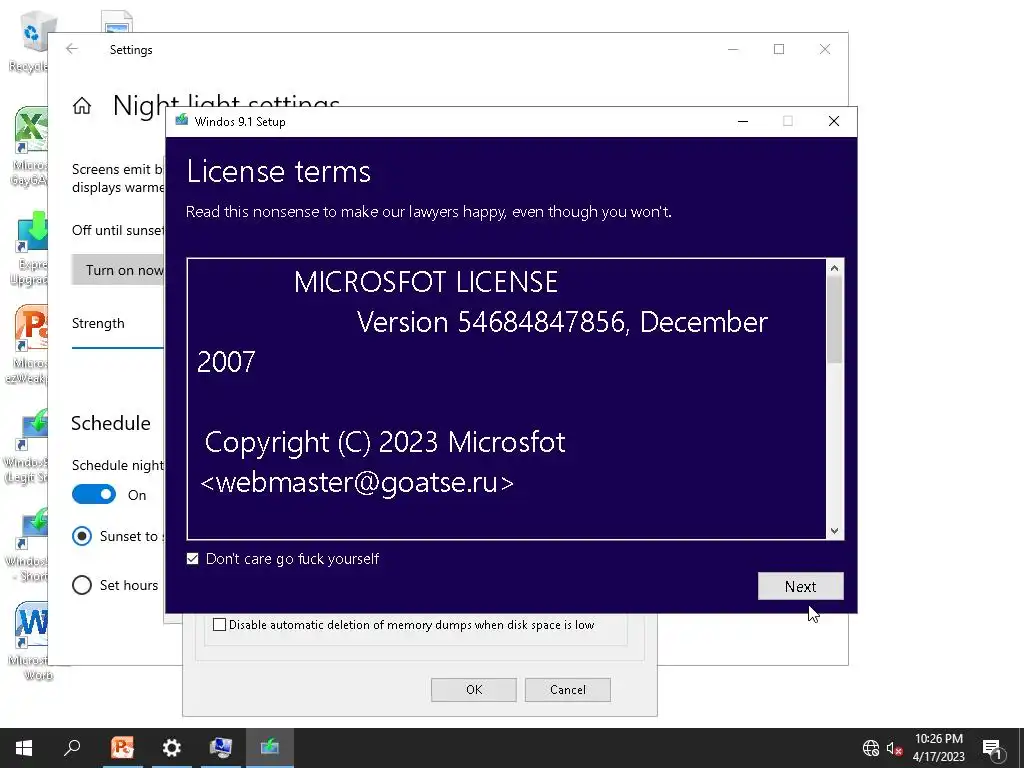The width and height of the screenshot is (1024, 768).
Task: Click the Strength slider track
Action: point(118,348)
